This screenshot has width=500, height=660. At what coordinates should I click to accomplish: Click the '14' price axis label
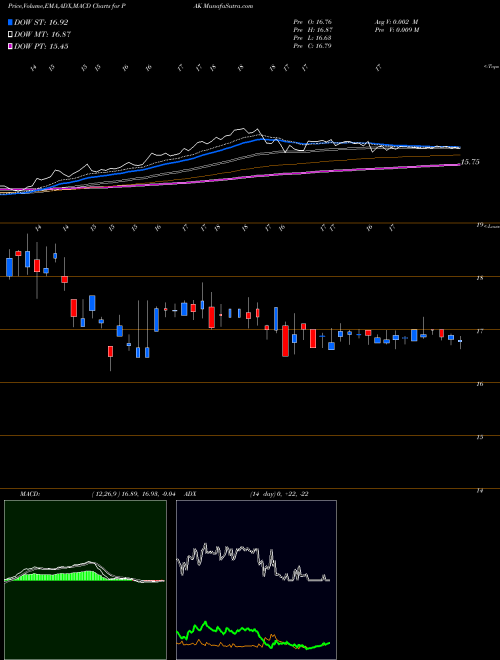tap(480, 490)
